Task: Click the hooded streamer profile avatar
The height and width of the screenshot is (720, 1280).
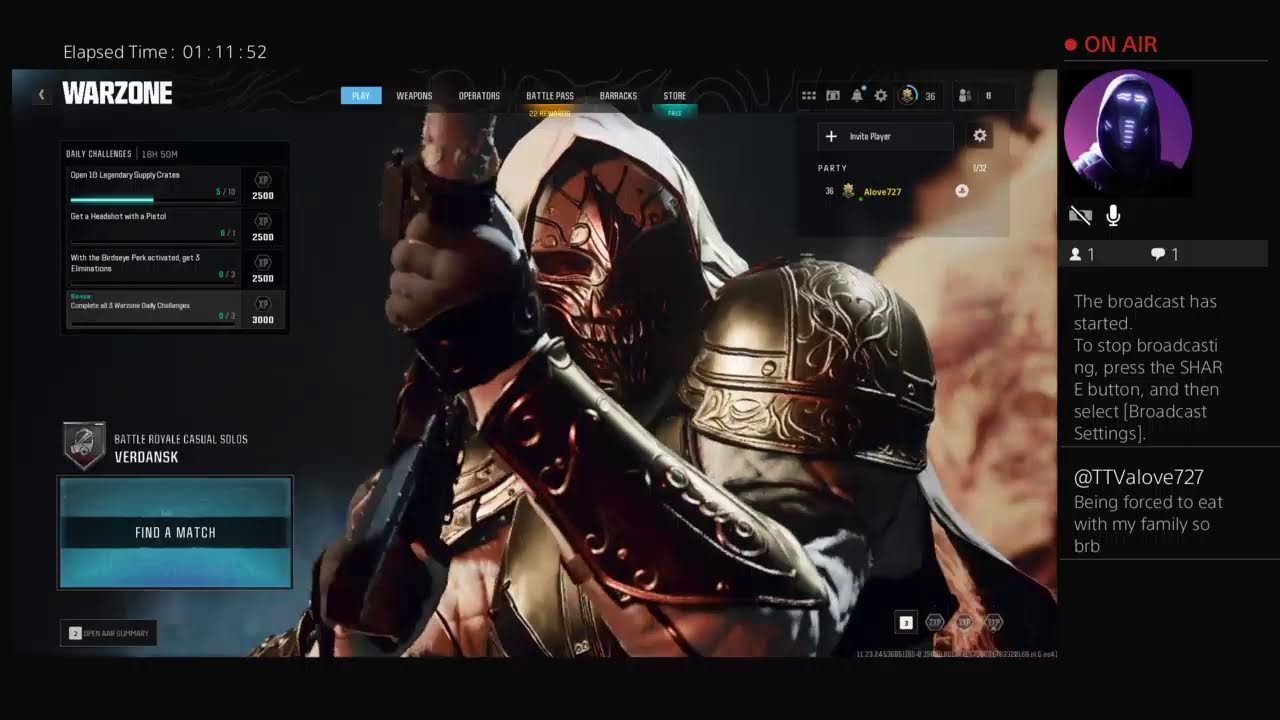Action: pos(1128,133)
